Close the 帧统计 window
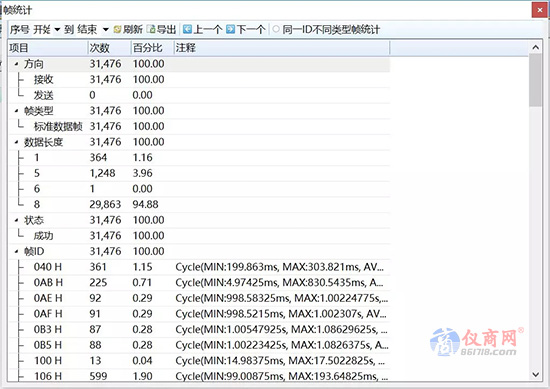550x389 pixels. coord(540,10)
